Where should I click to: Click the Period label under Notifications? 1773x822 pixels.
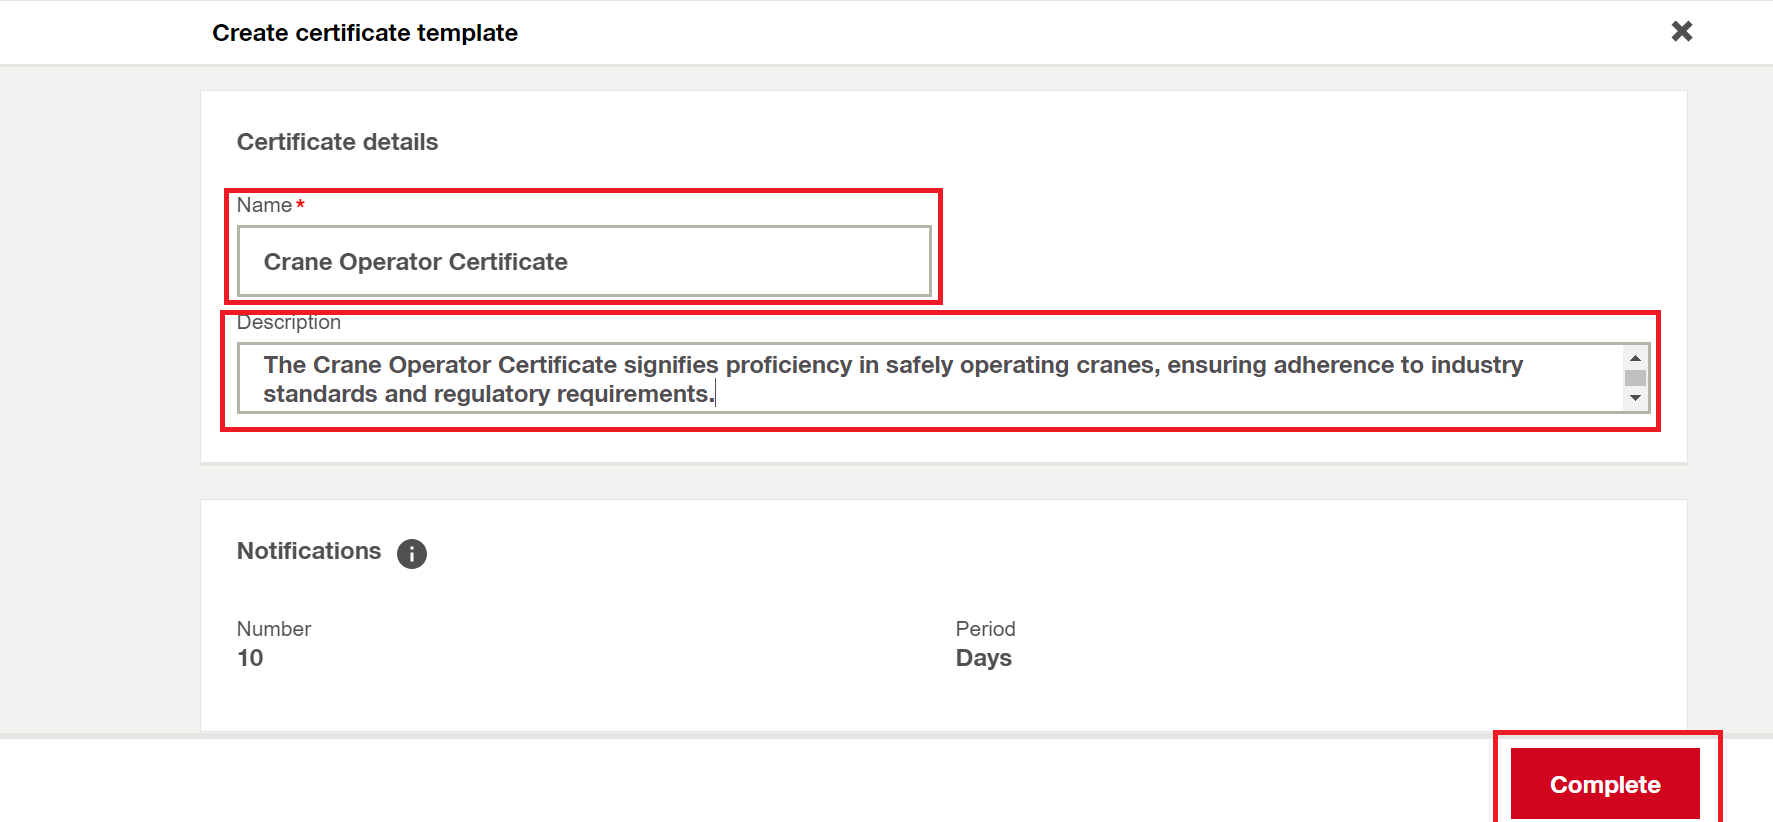986,629
